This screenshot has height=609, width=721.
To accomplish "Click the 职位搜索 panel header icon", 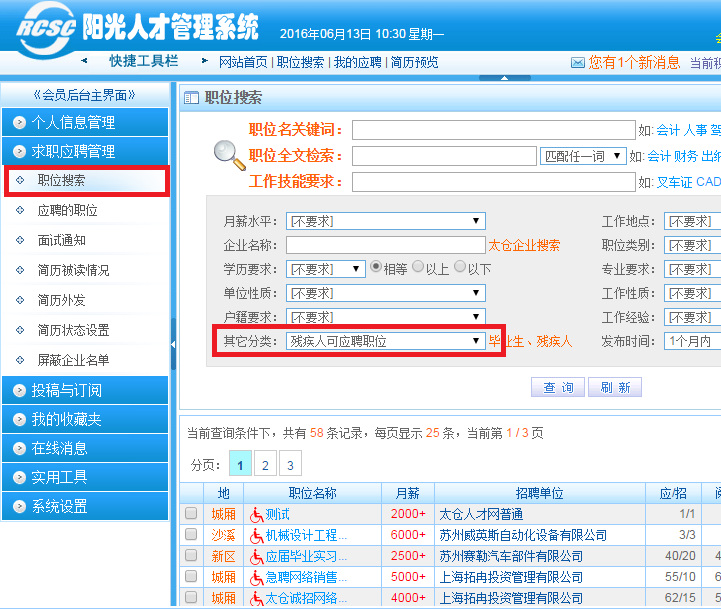I will 192,98.
